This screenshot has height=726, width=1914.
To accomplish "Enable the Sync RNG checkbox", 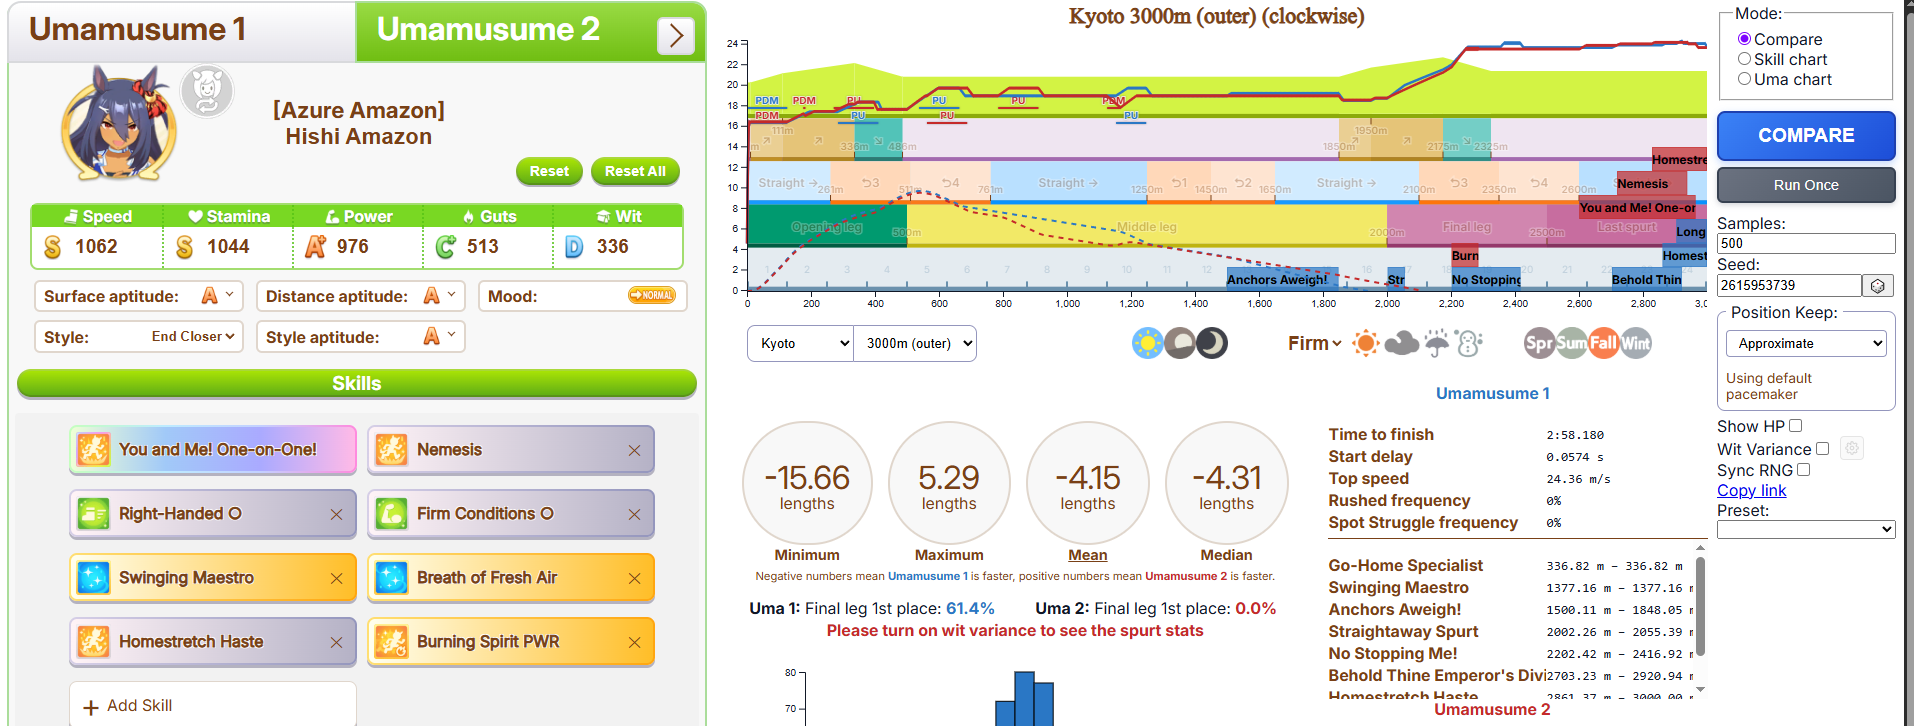I will tap(1803, 470).
